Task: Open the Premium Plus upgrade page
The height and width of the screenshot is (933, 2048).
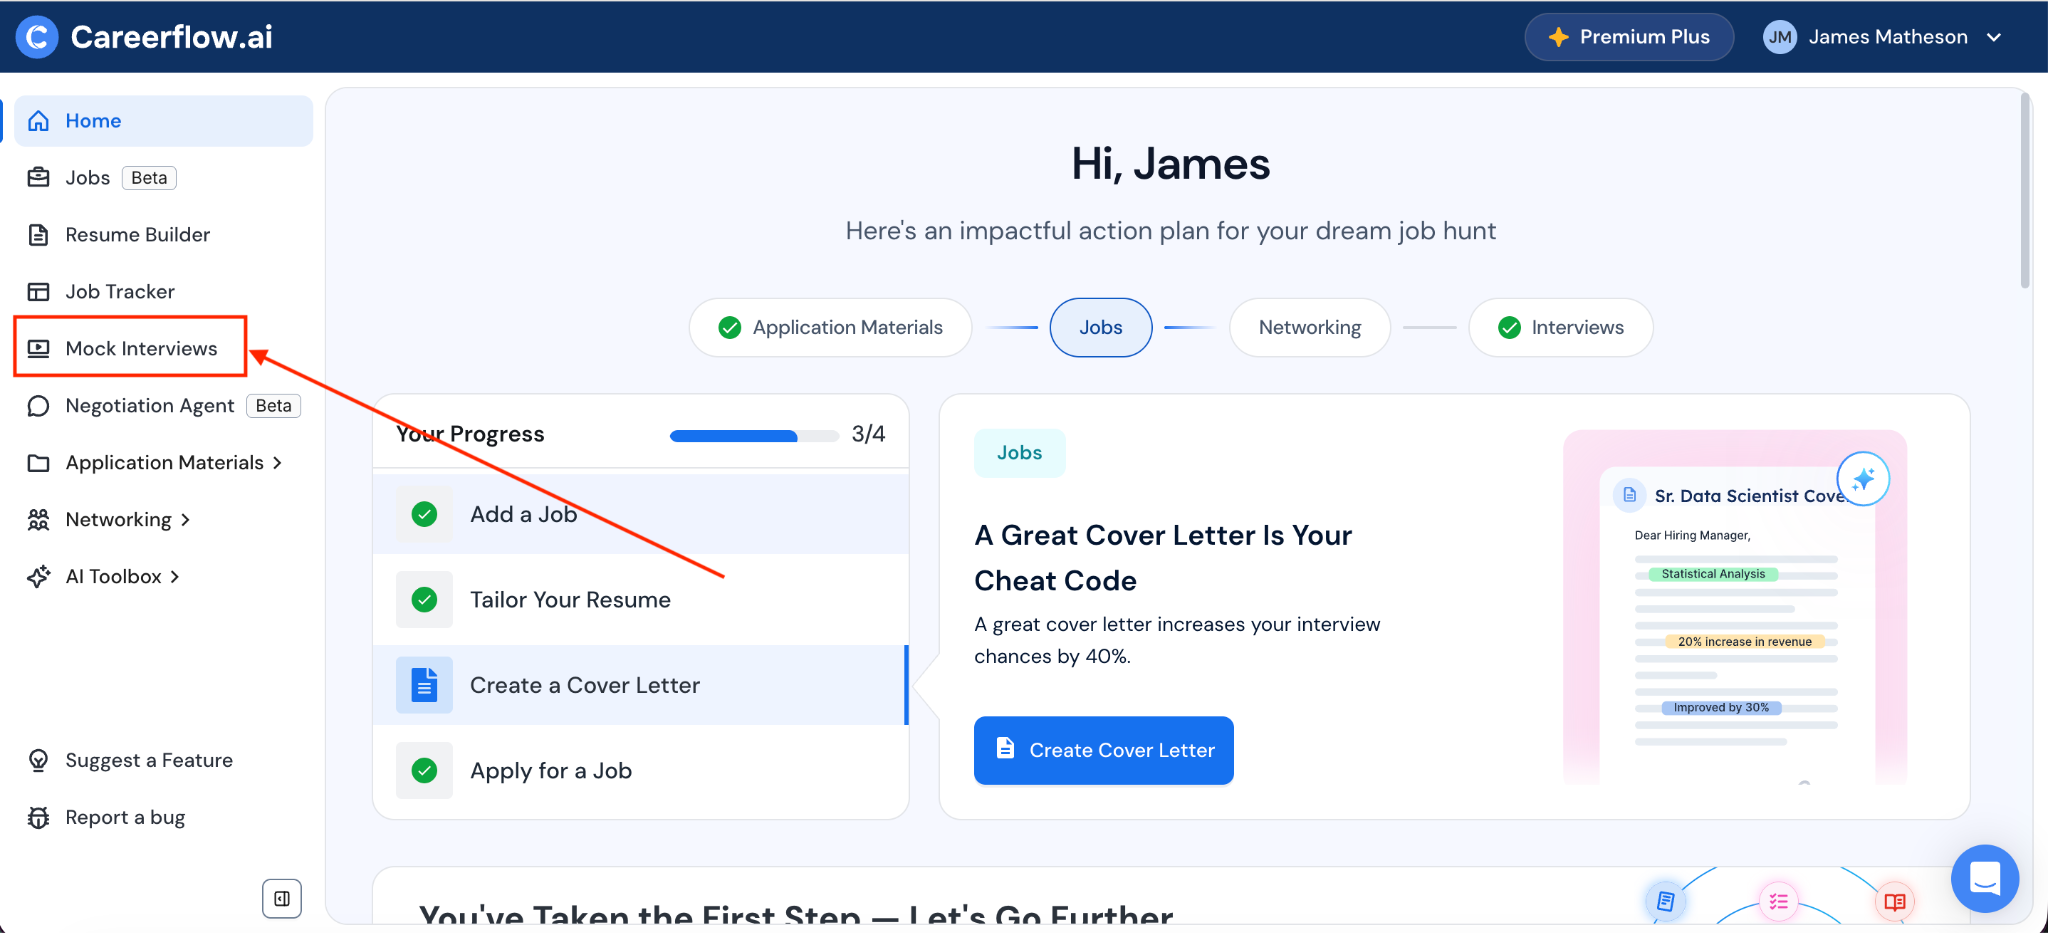Action: [x=1628, y=36]
